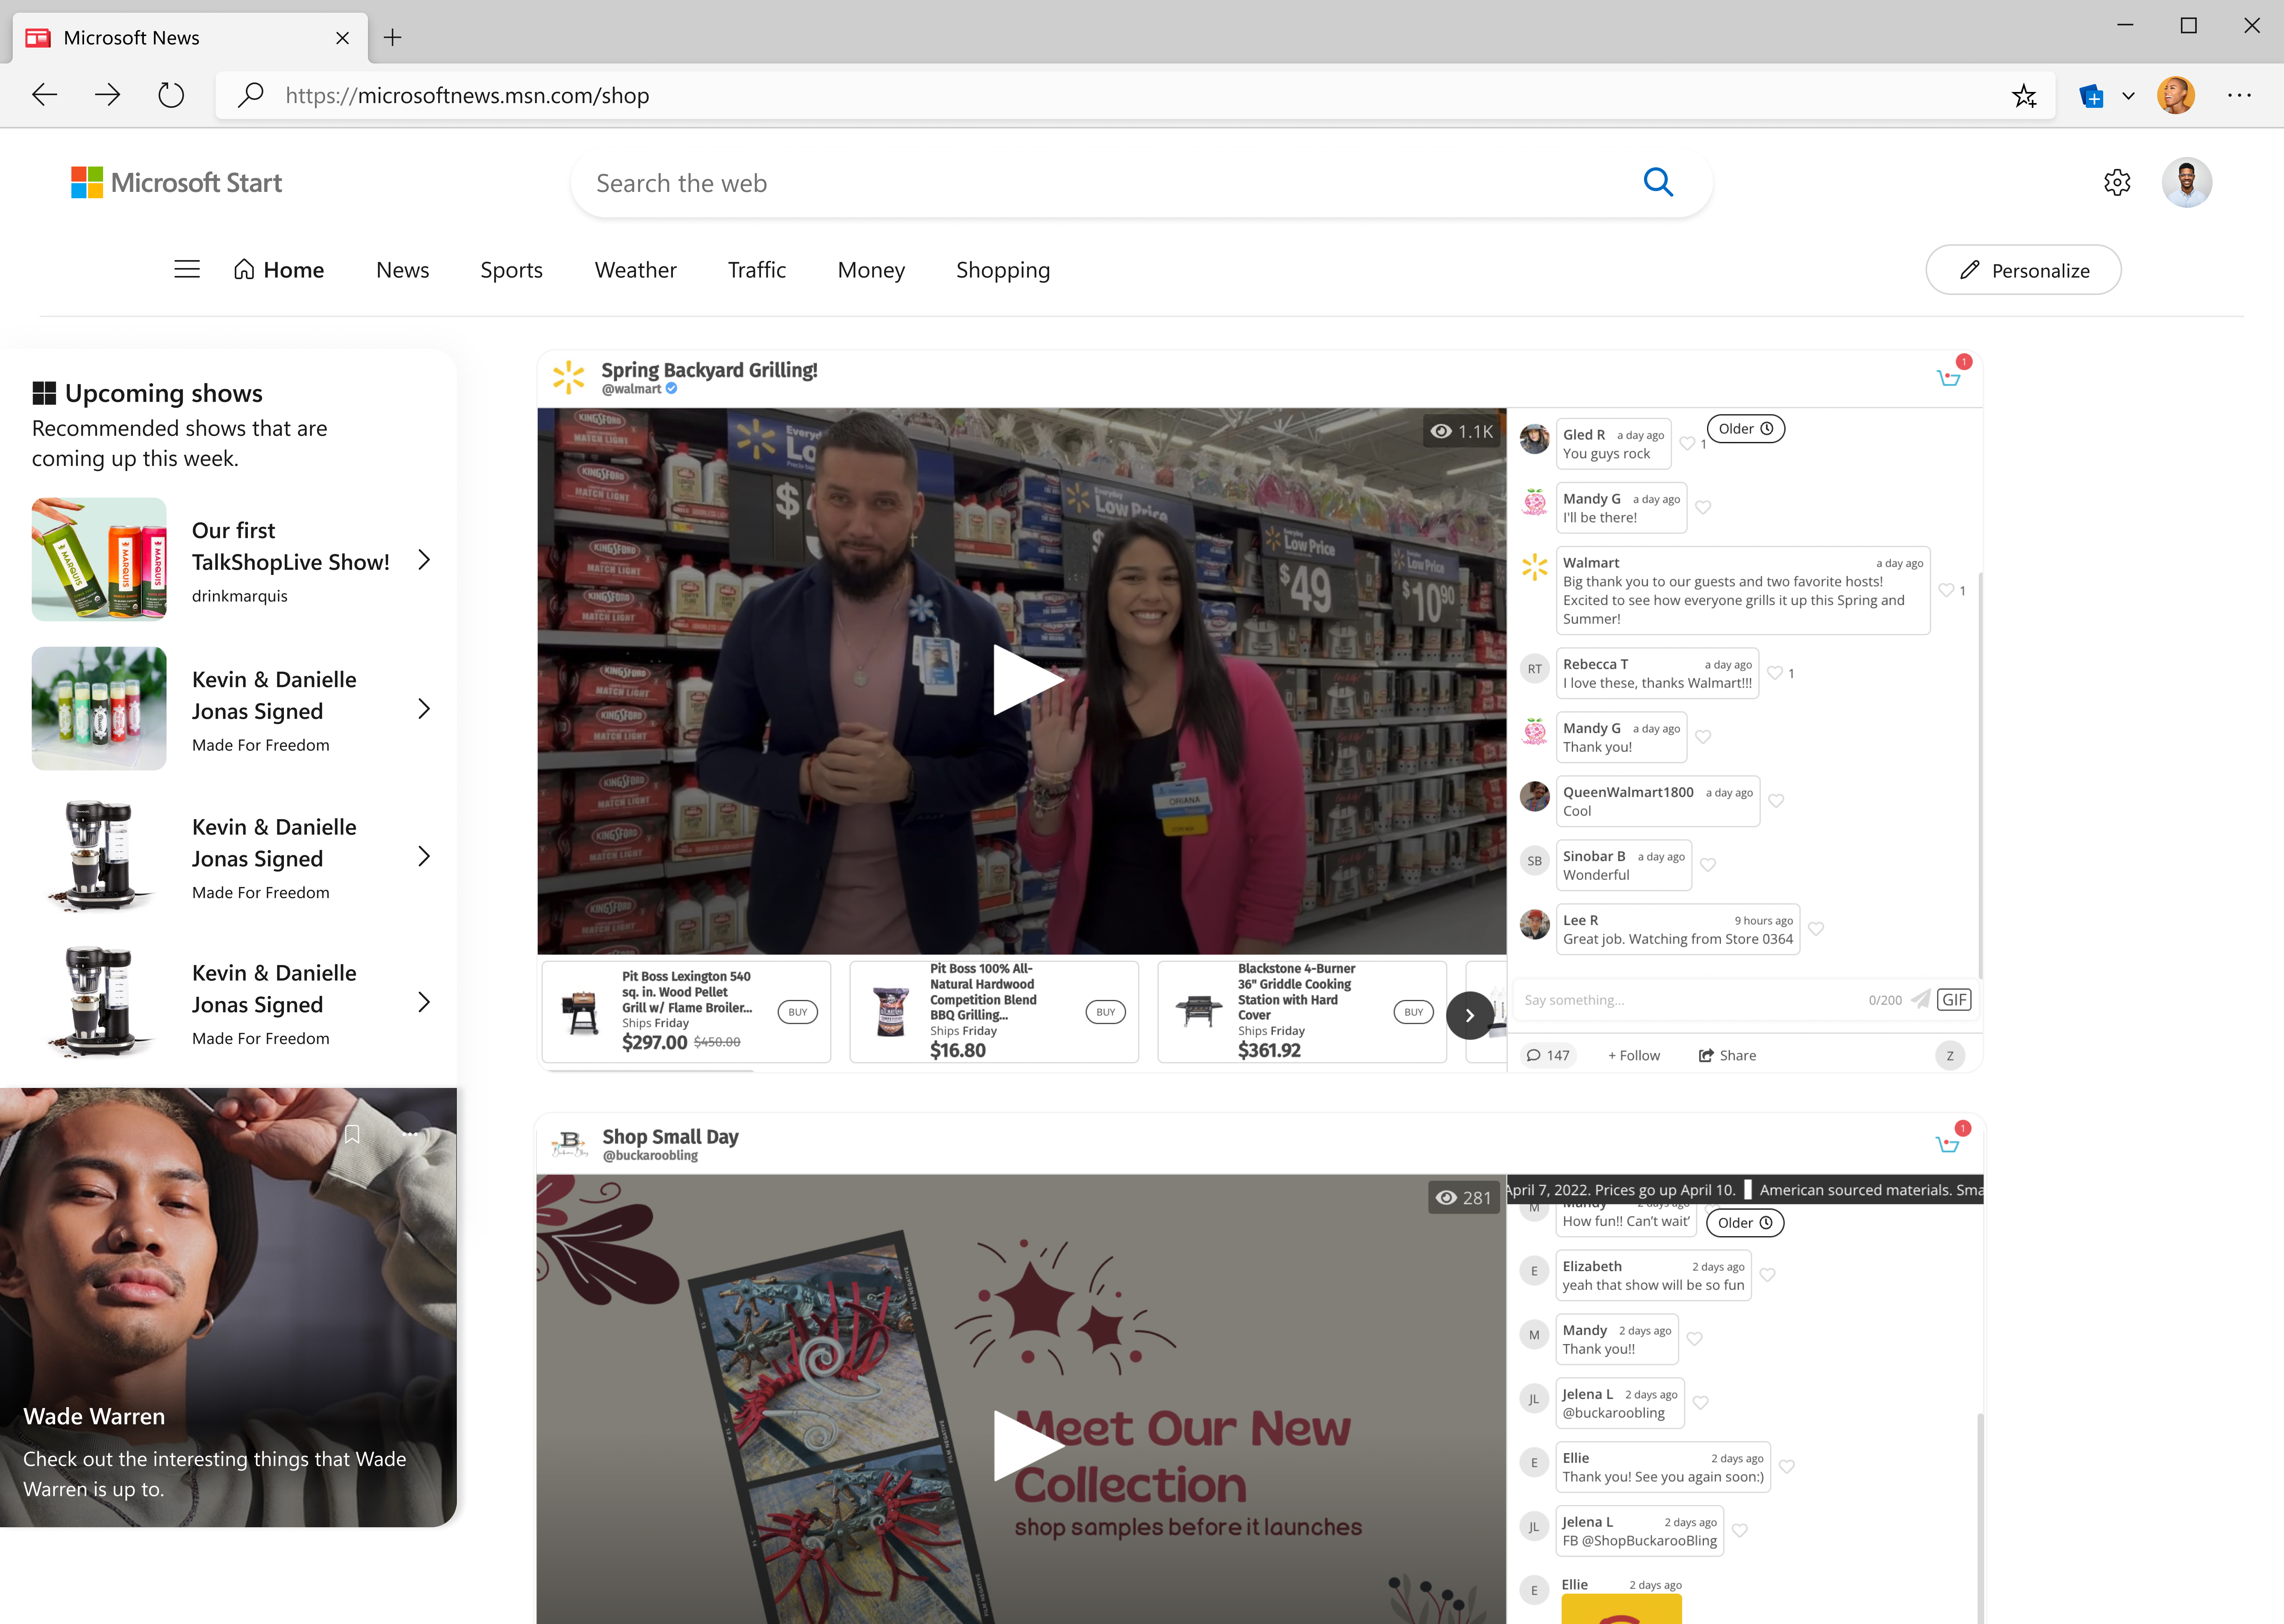
Task: Open the Home tab
Action: (x=279, y=270)
